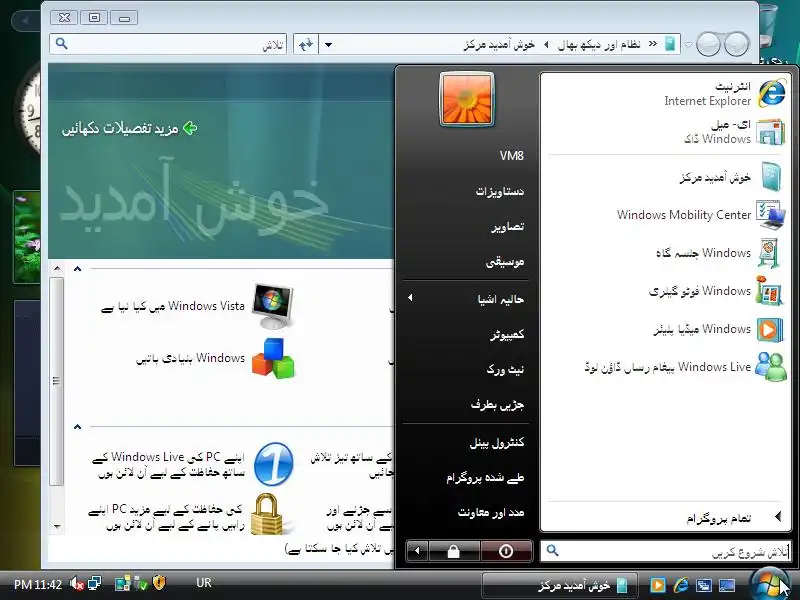Launch Windows میڈیا پلیئر from Start menu

(x=665, y=329)
